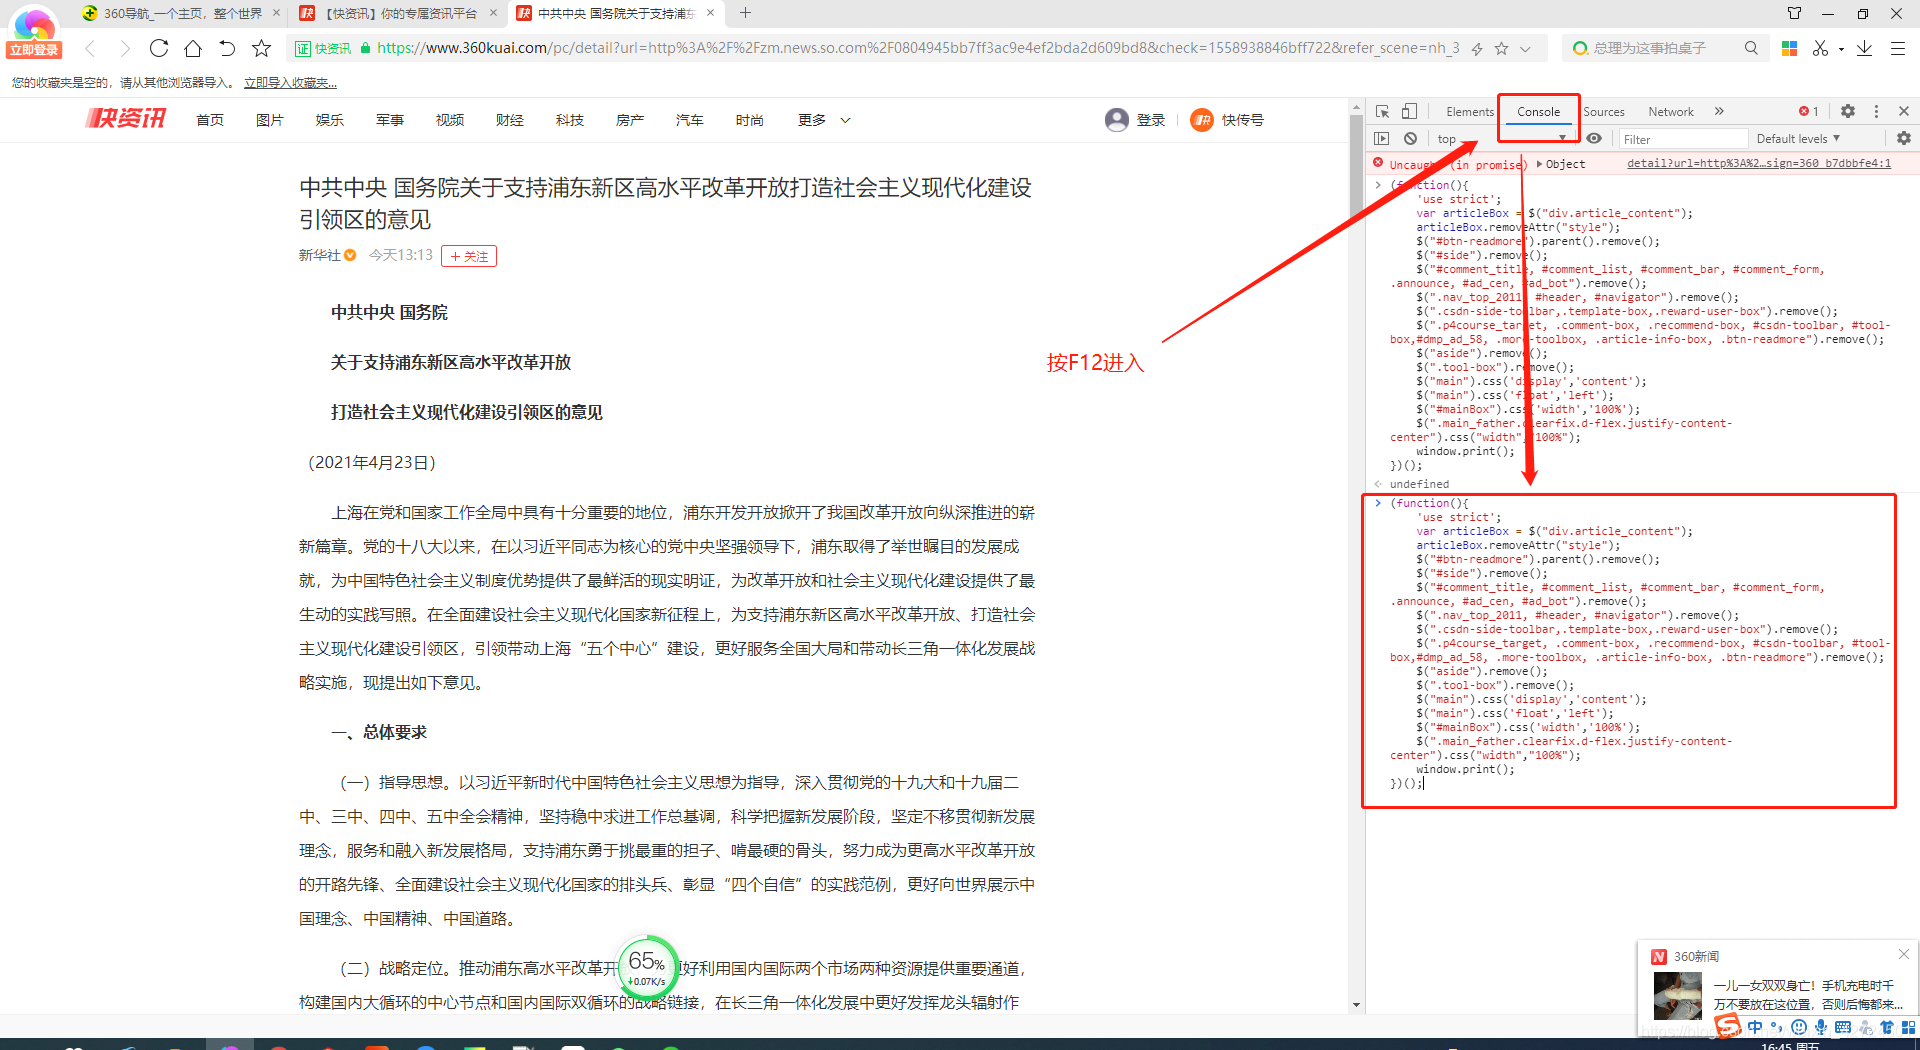The image size is (1920, 1050).
Task: Toggle the live expression eye icon
Action: 1594,138
